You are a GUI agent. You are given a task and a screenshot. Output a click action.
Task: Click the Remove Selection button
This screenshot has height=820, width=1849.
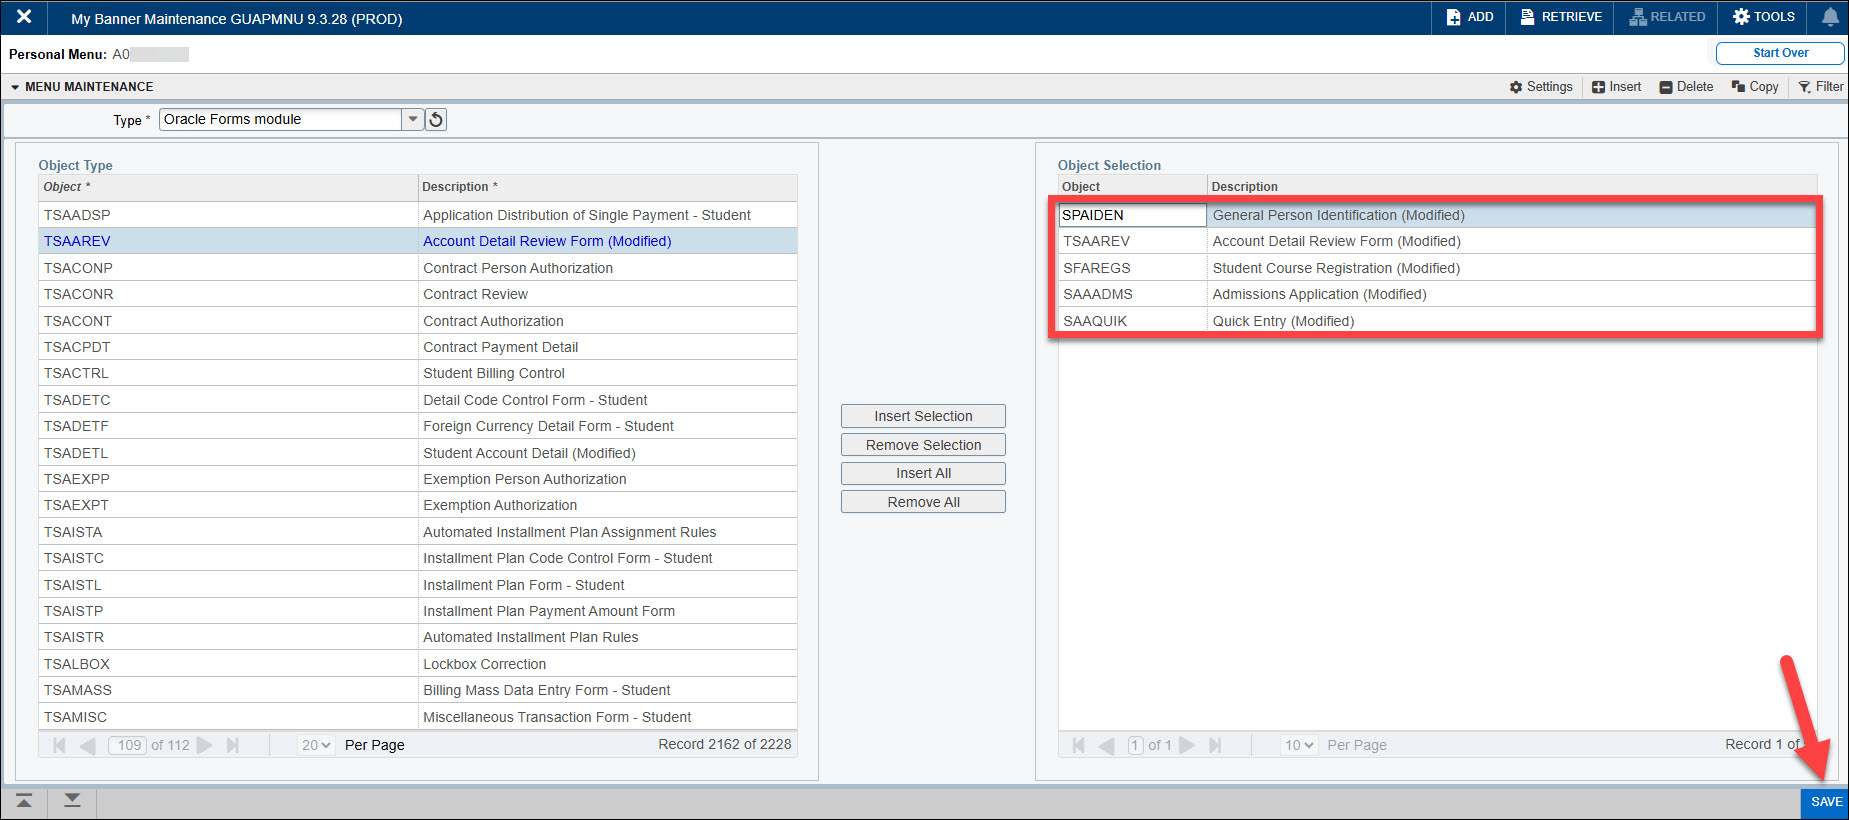click(x=923, y=445)
